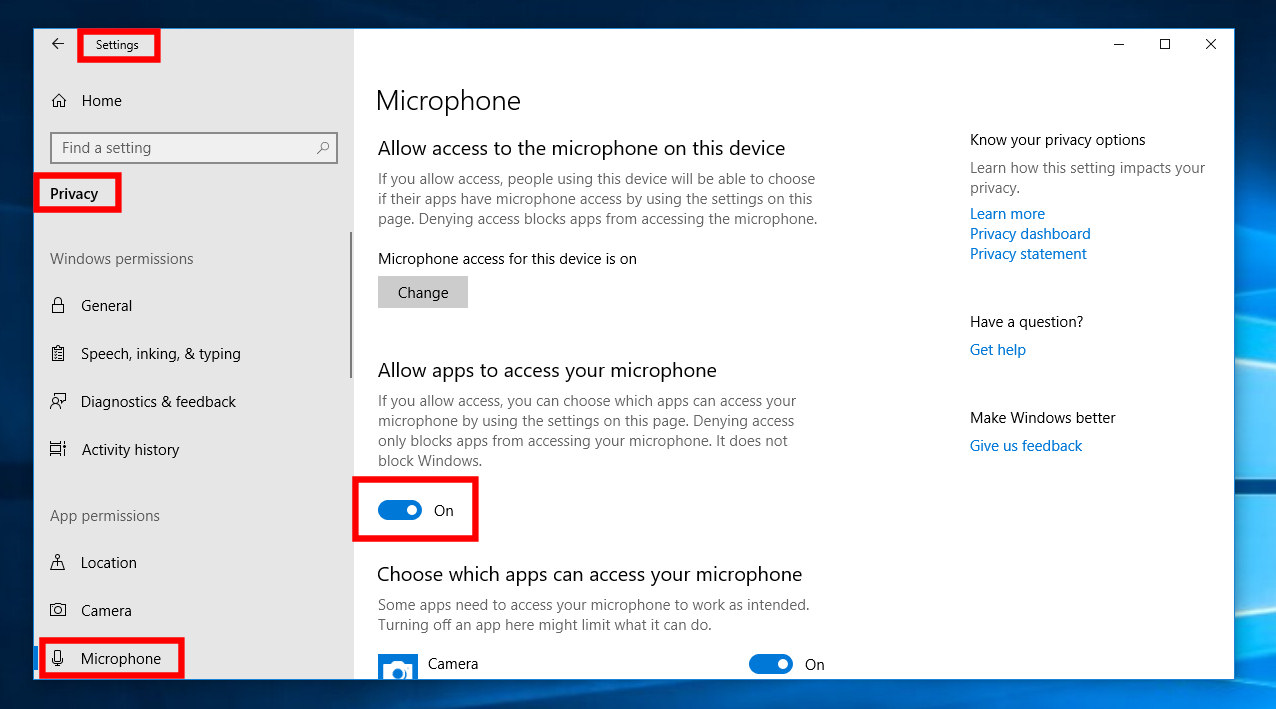Click the clipboard icon for Speech, inking
This screenshot has width=1276, height=709.
tap(59, 354)
